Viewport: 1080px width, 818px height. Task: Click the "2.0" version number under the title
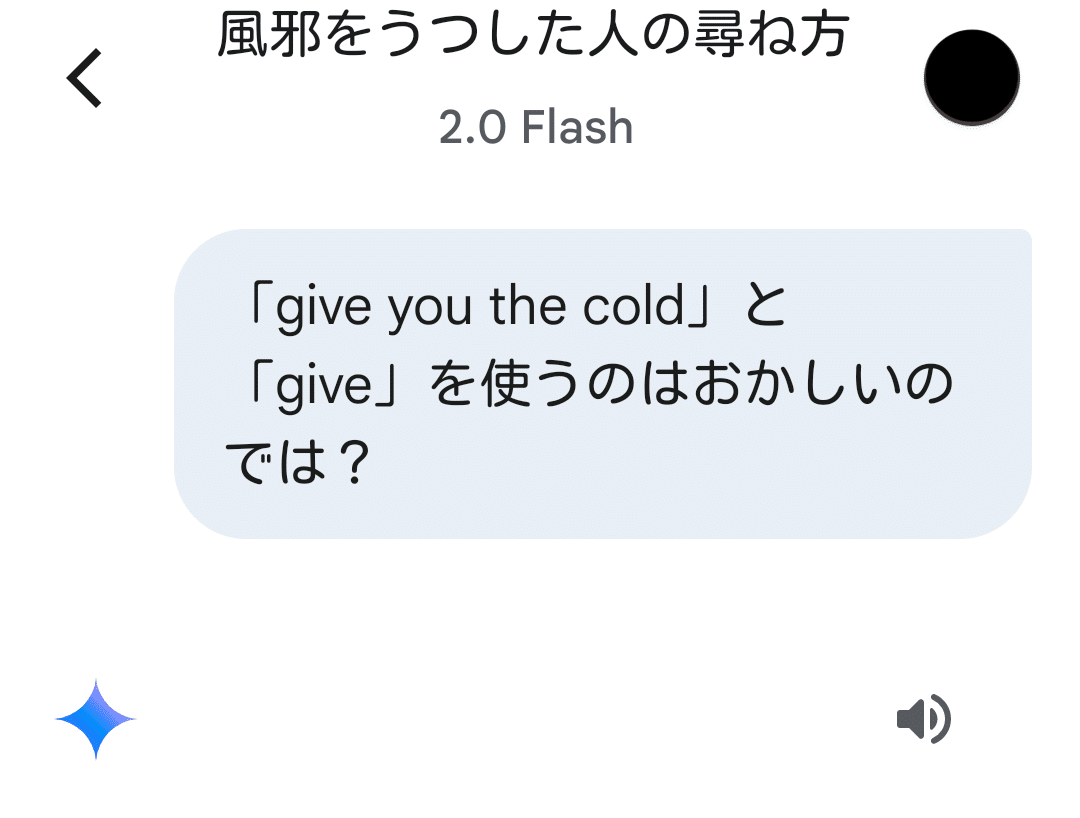click(472, 127)
